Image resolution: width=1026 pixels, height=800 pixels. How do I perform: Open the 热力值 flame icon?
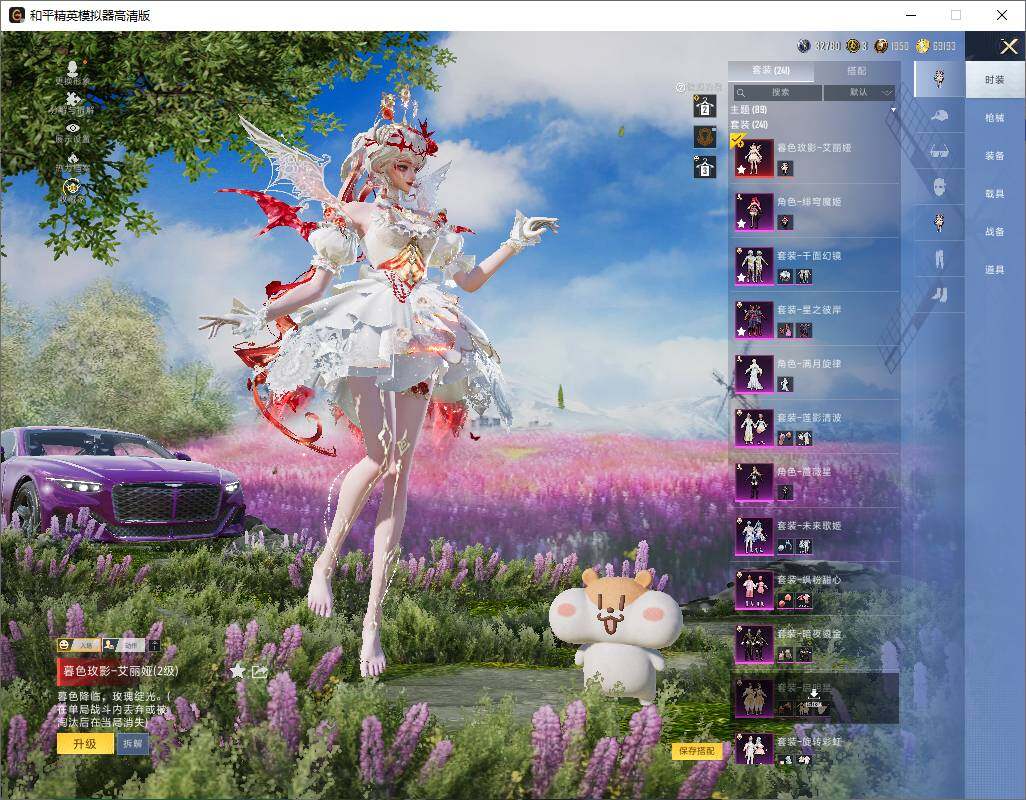tap(73, 158)
